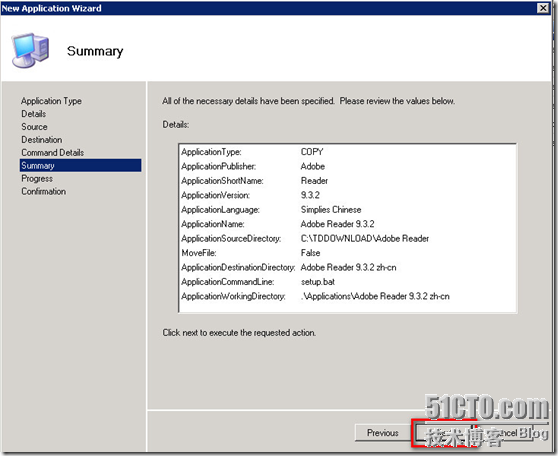Click the setup.bat command line value

coord(318,282)
